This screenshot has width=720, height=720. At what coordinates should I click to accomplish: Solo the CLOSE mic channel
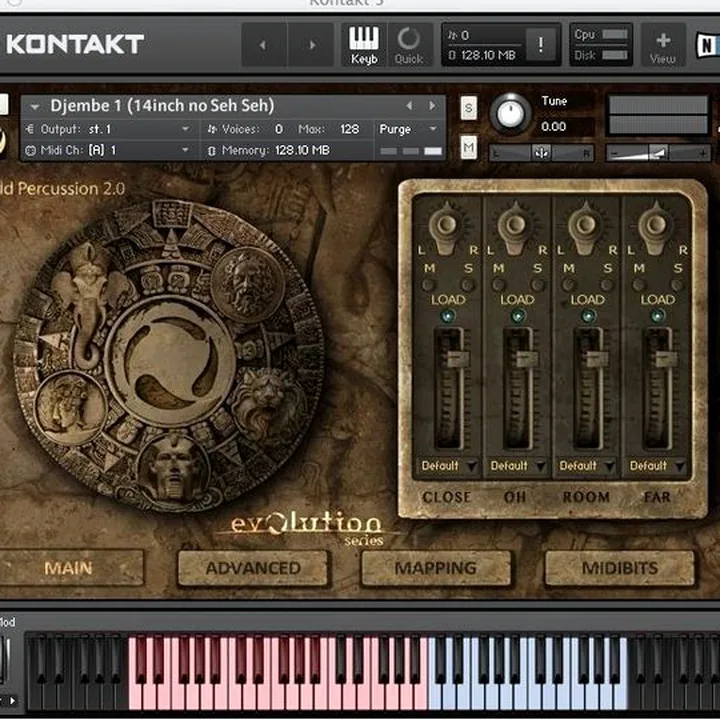coord(467,285)
